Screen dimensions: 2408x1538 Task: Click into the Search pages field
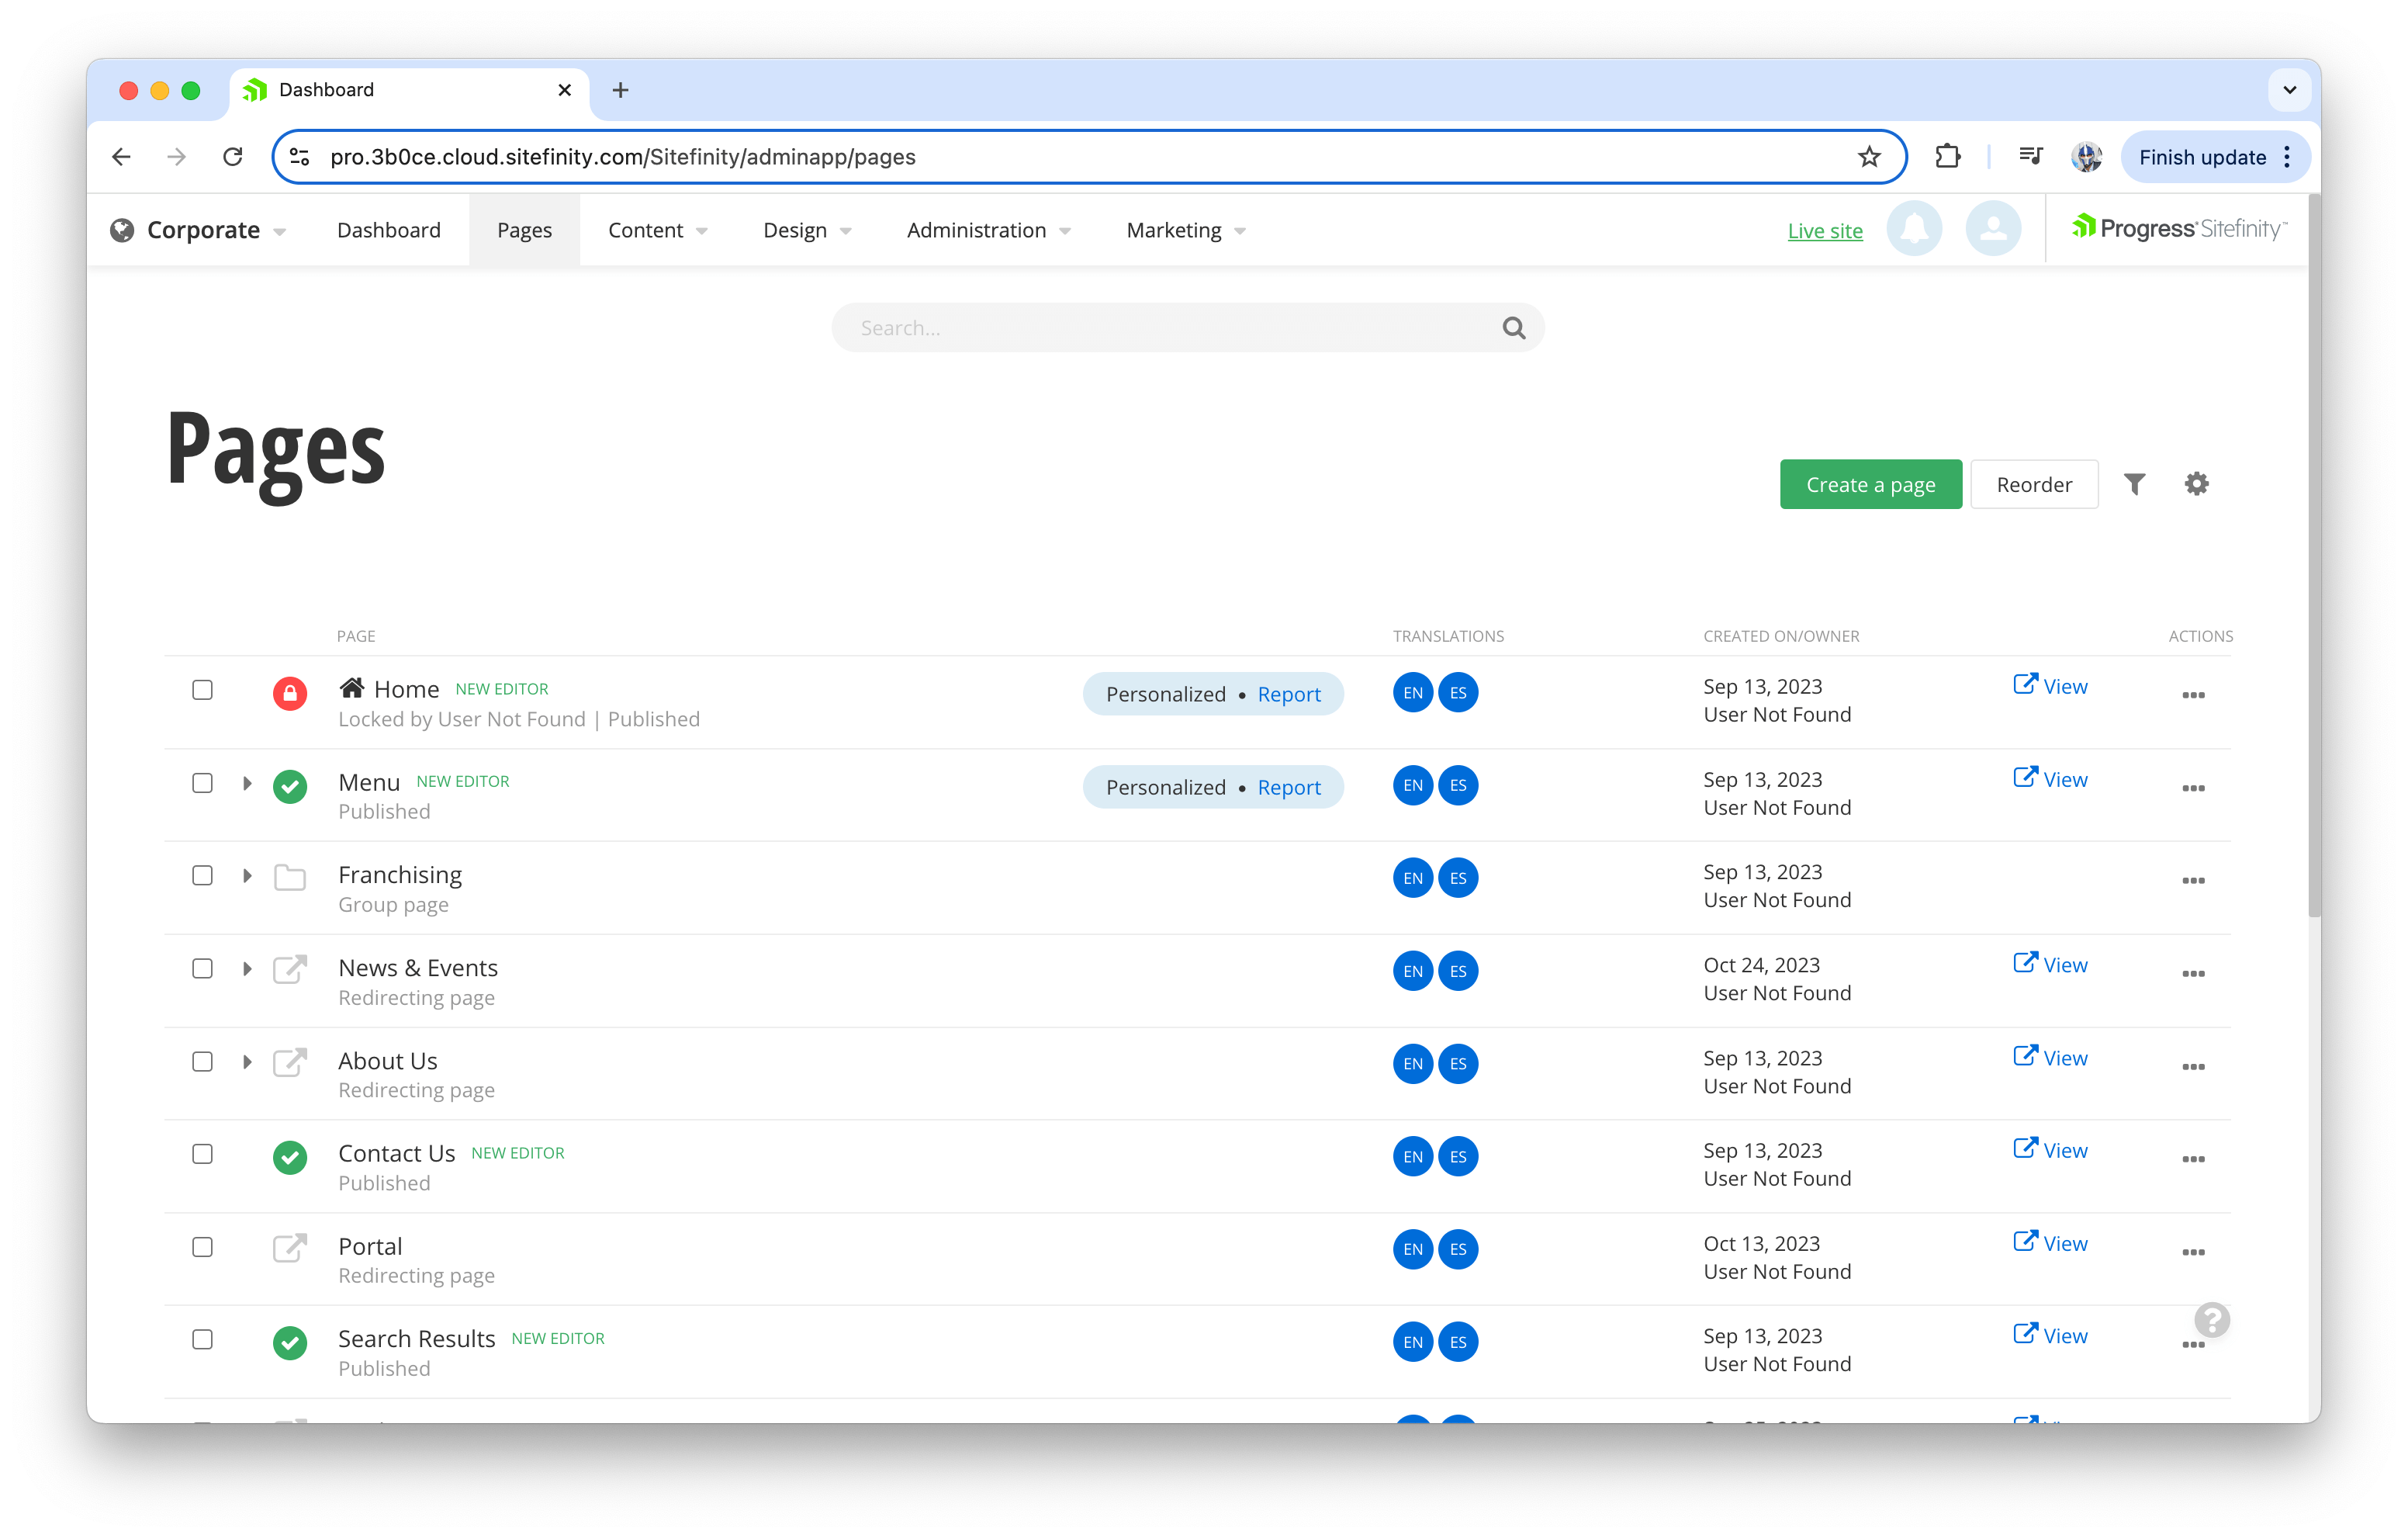tap(1160, 328)
